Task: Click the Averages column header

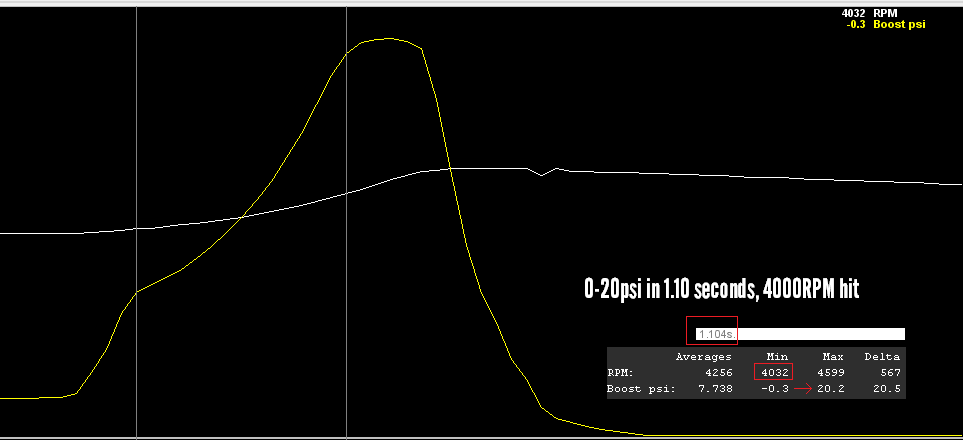Action: pyautogui.click(x=706, y=356)
